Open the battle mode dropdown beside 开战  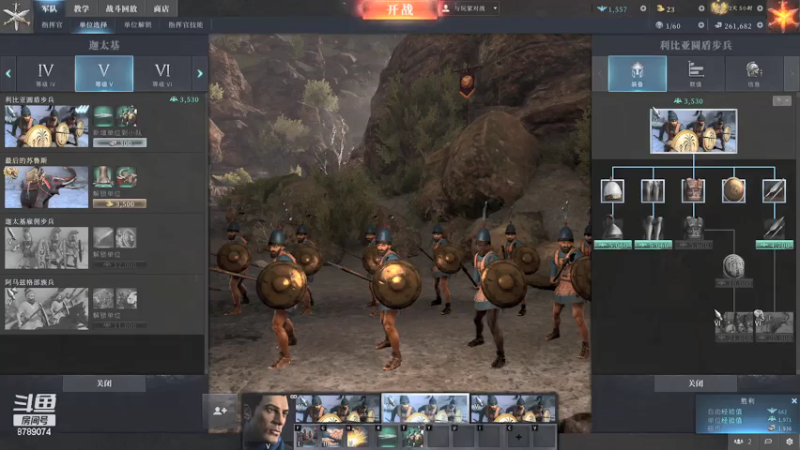pyautogui.click(x=470, y=8)
